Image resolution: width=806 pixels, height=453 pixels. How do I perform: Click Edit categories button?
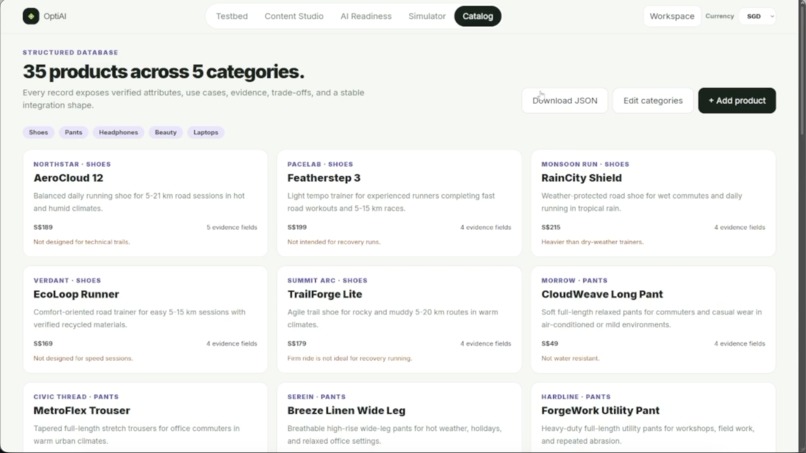pyautogui.click(x=653, y=100)
